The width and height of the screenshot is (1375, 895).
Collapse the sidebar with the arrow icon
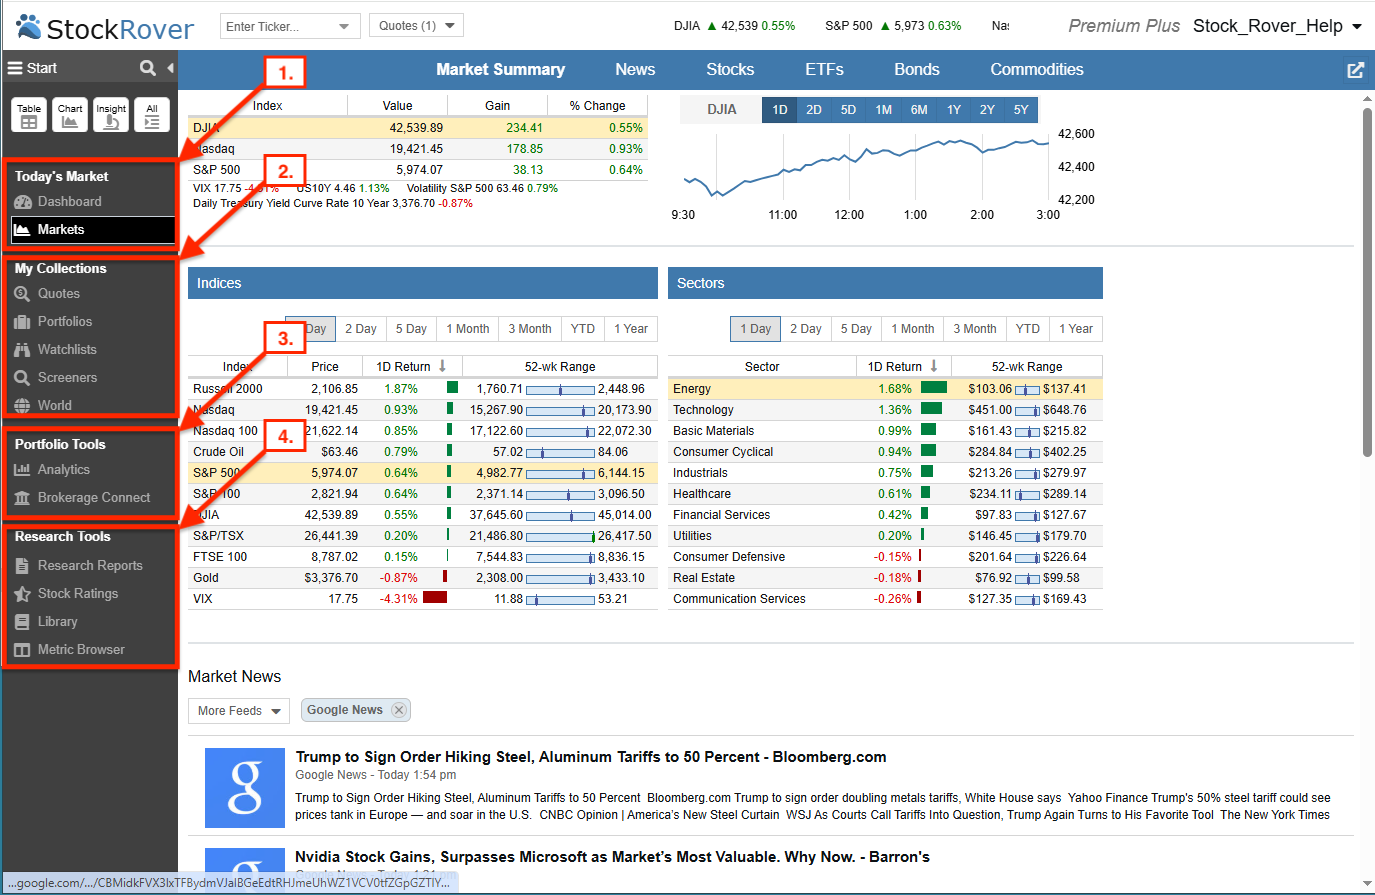(x=170, y=68)
